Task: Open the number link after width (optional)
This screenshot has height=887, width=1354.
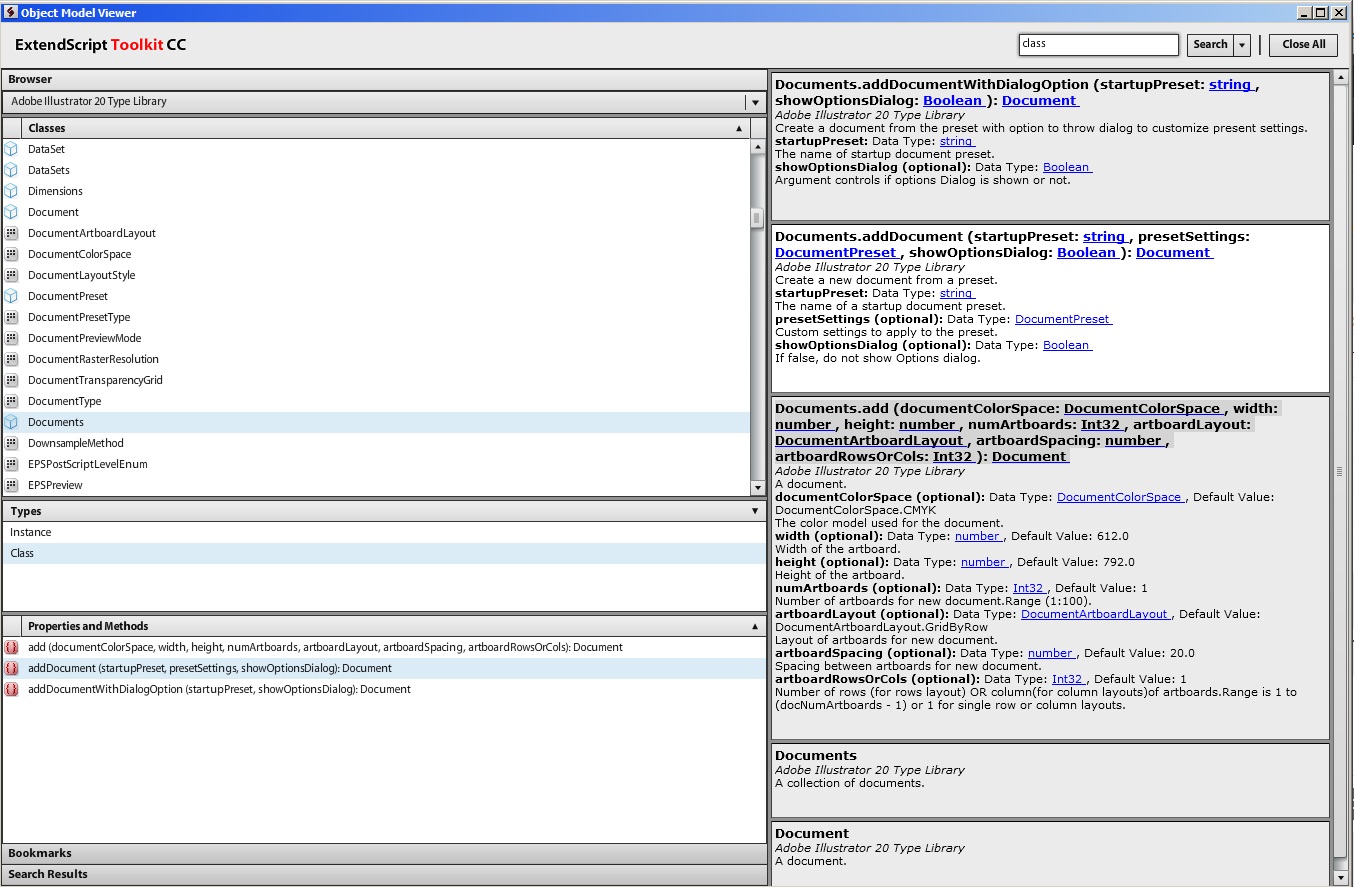Action: click(978, 536)
